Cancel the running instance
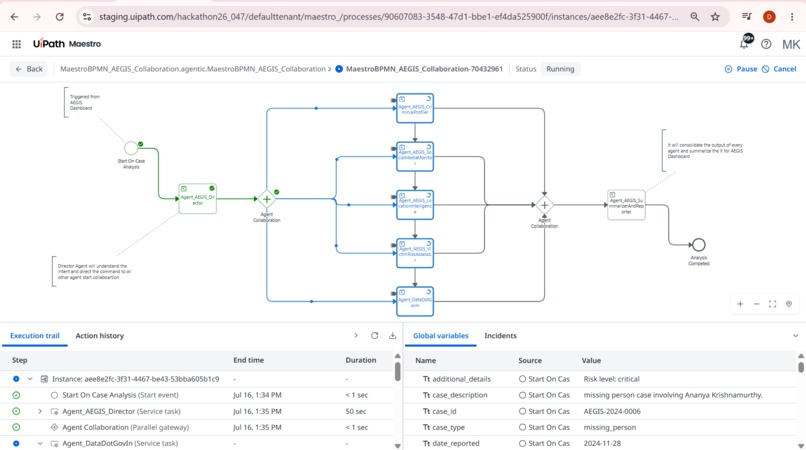806x450 pixels. point(779,69)
